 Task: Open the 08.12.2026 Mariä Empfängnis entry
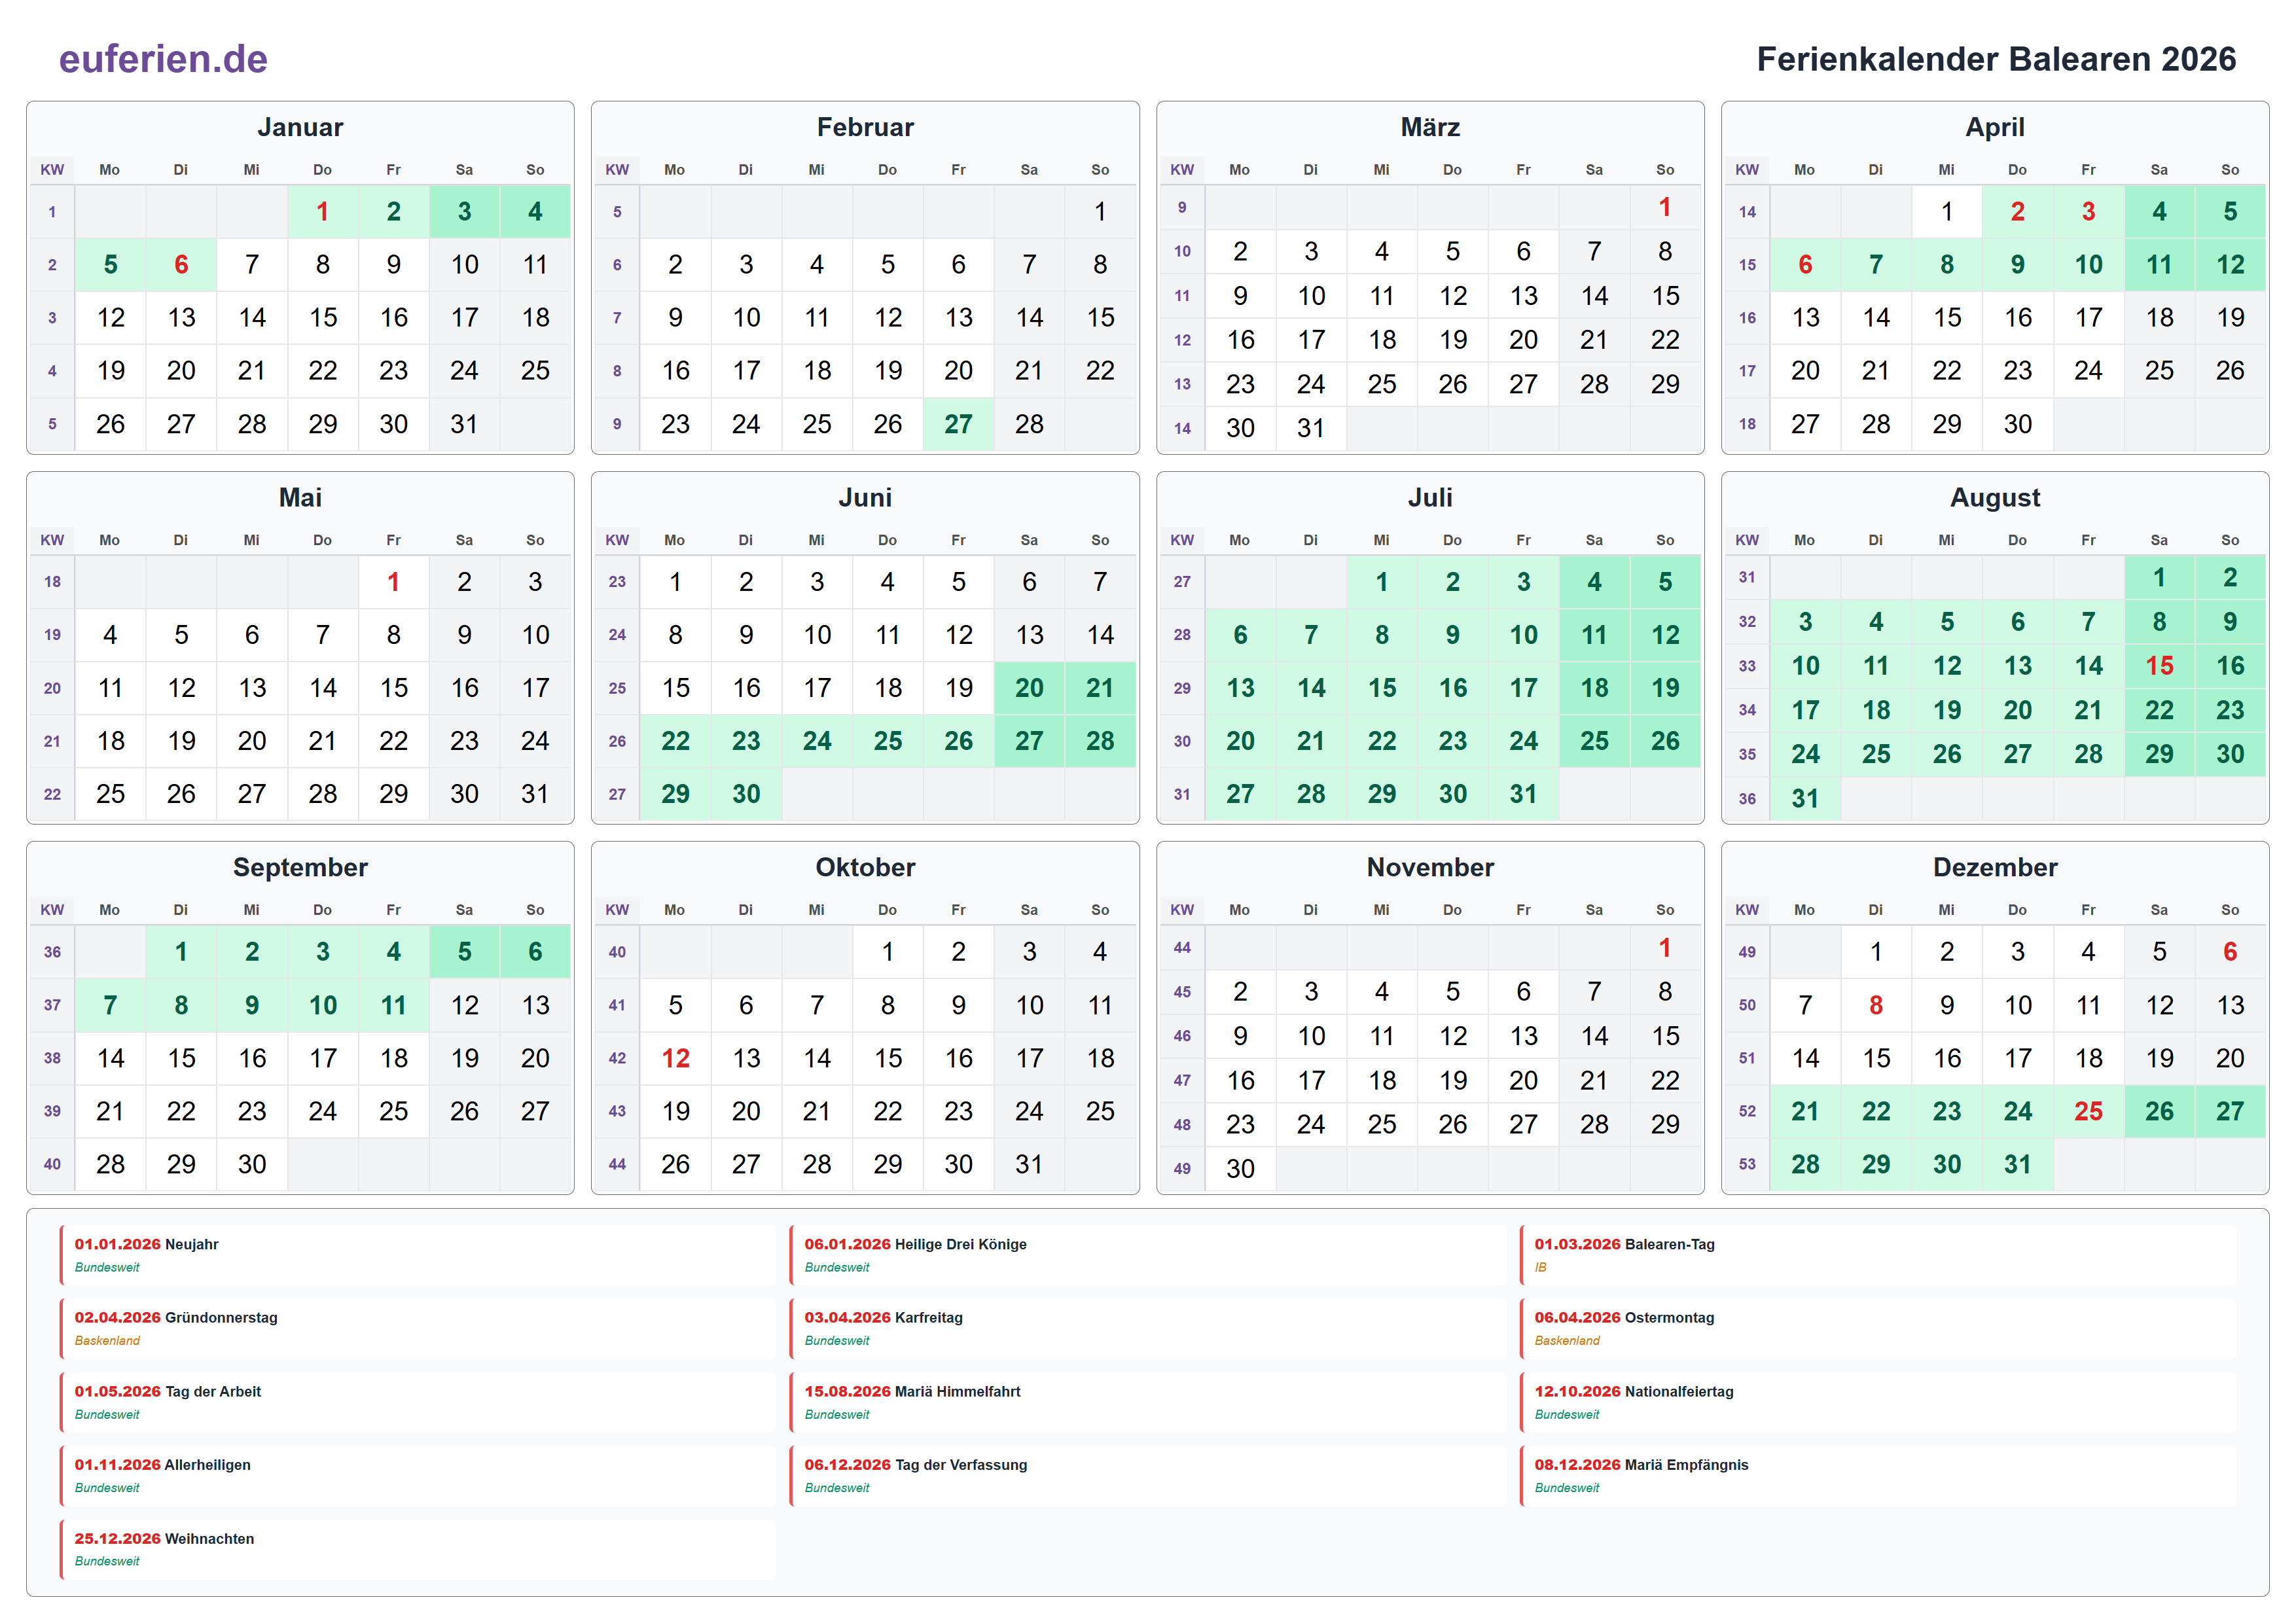1877,1475
